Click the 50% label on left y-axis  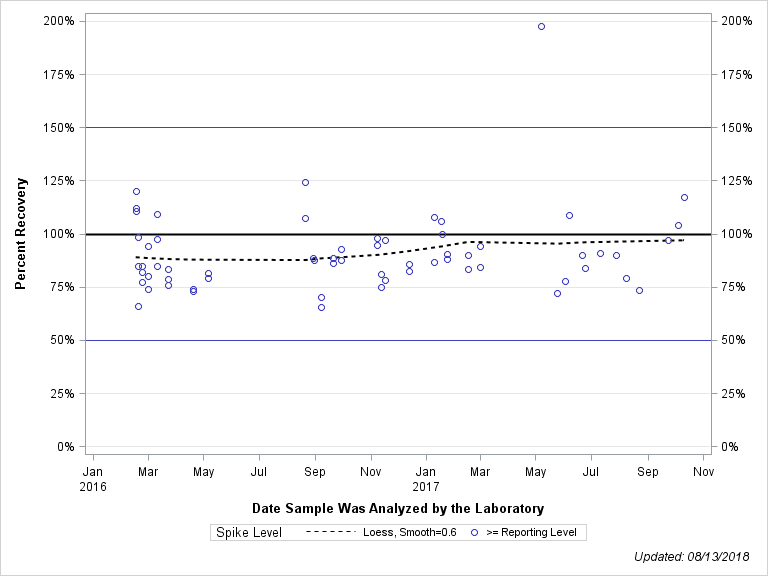pyautogui.click(x=62, y=340)
